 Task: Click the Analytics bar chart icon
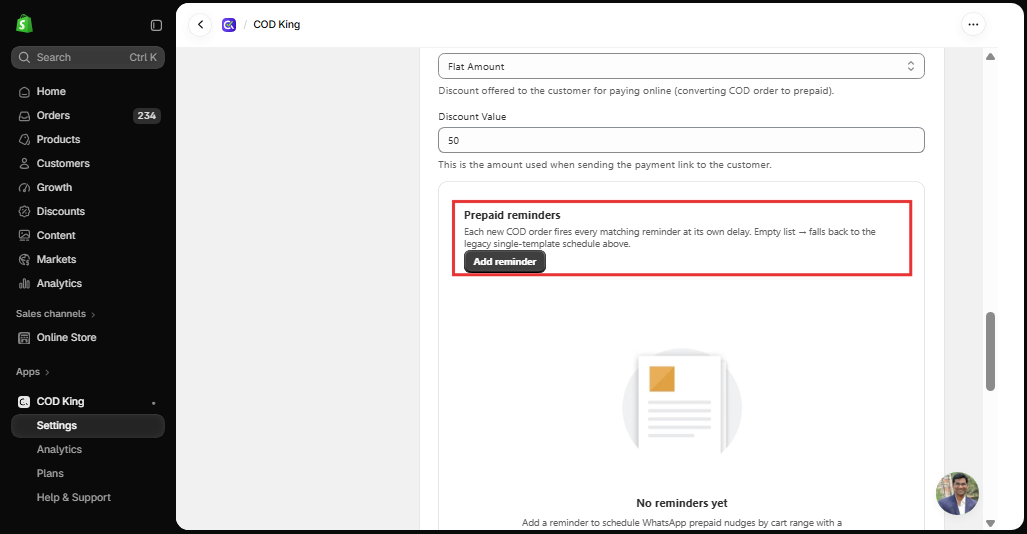[x=24, y=284]
